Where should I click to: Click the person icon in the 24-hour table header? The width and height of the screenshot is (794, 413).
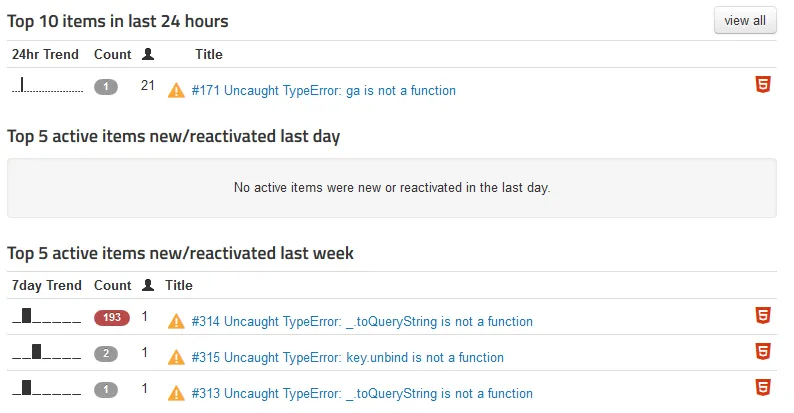pyautogui.click(x=148, y=54)
